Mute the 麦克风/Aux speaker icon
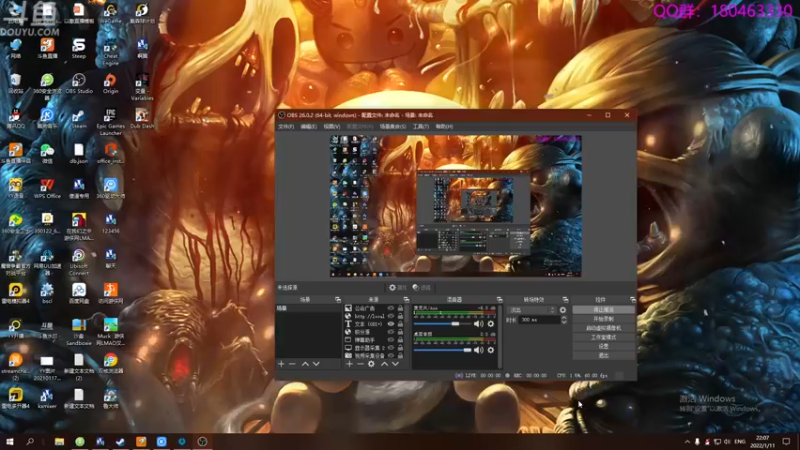Screen dimensions: 800x450 coord(478,323)
